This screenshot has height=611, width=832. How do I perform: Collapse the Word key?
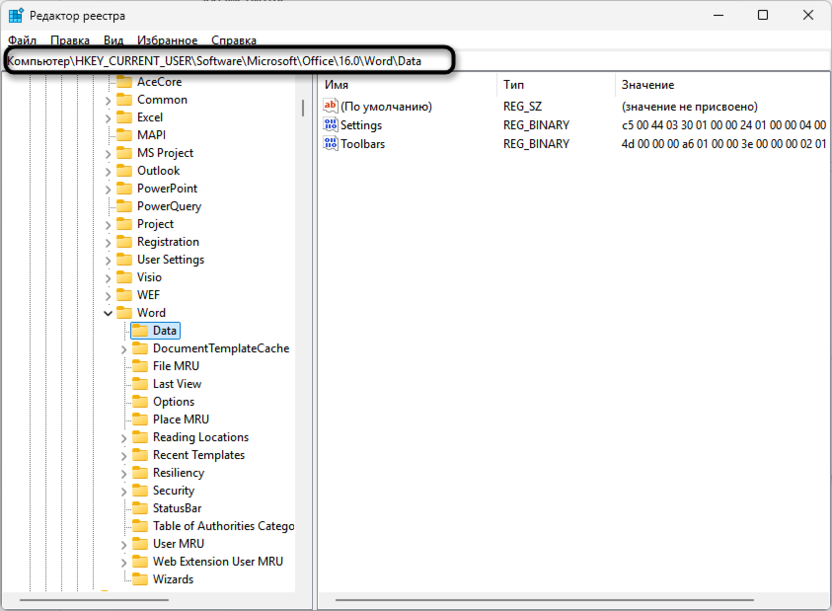click(x=108, y=313)
